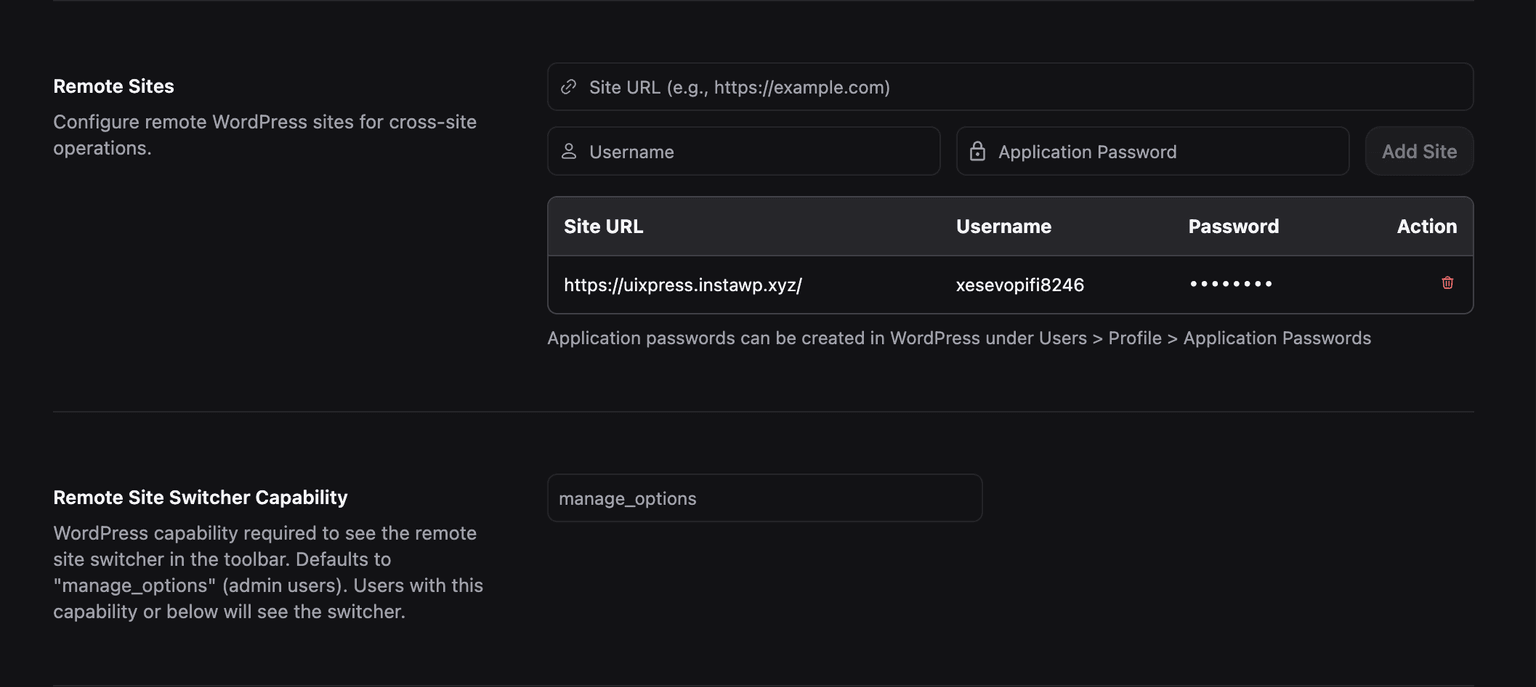
Task: Click the masked password dots in the table row
Action: click(1231, 284)
